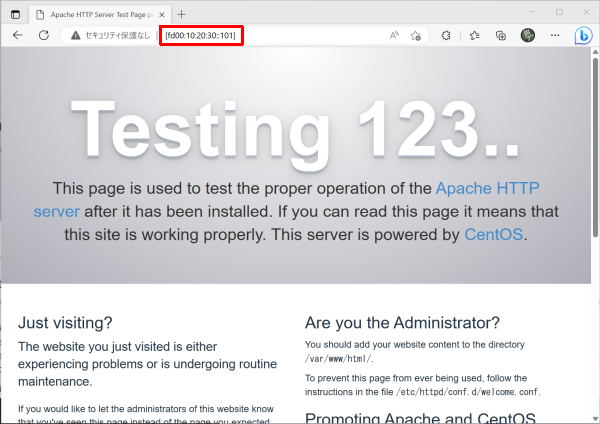Click the vertical scrollbar thumb
The height and width of the screenshot is (424, 600).
tap(595, 147)
